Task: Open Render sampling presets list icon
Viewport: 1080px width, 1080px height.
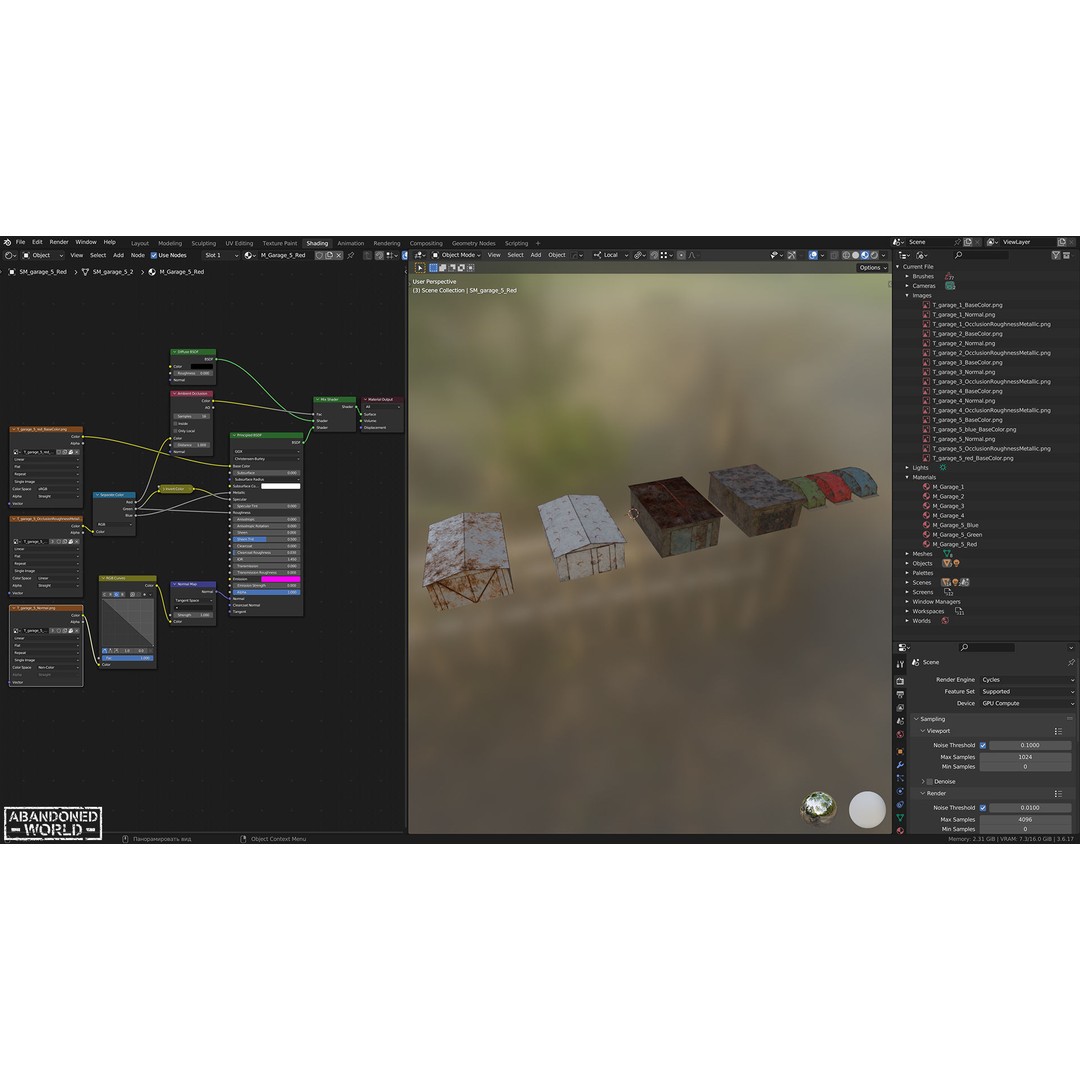Action: (x=1058, y=794)
